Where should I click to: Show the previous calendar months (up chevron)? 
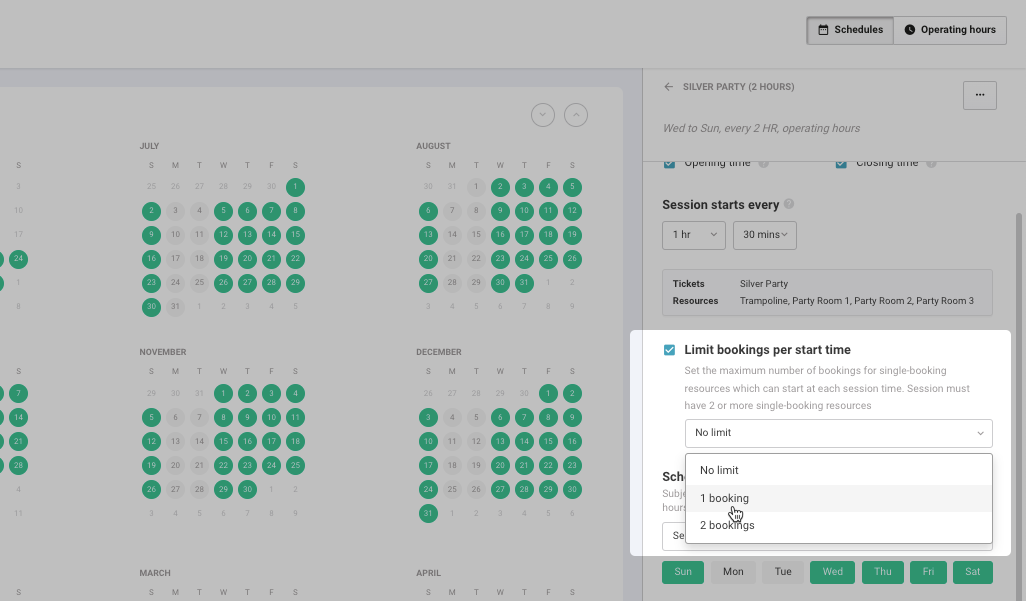pyautogui.click(x=576, y=115)
